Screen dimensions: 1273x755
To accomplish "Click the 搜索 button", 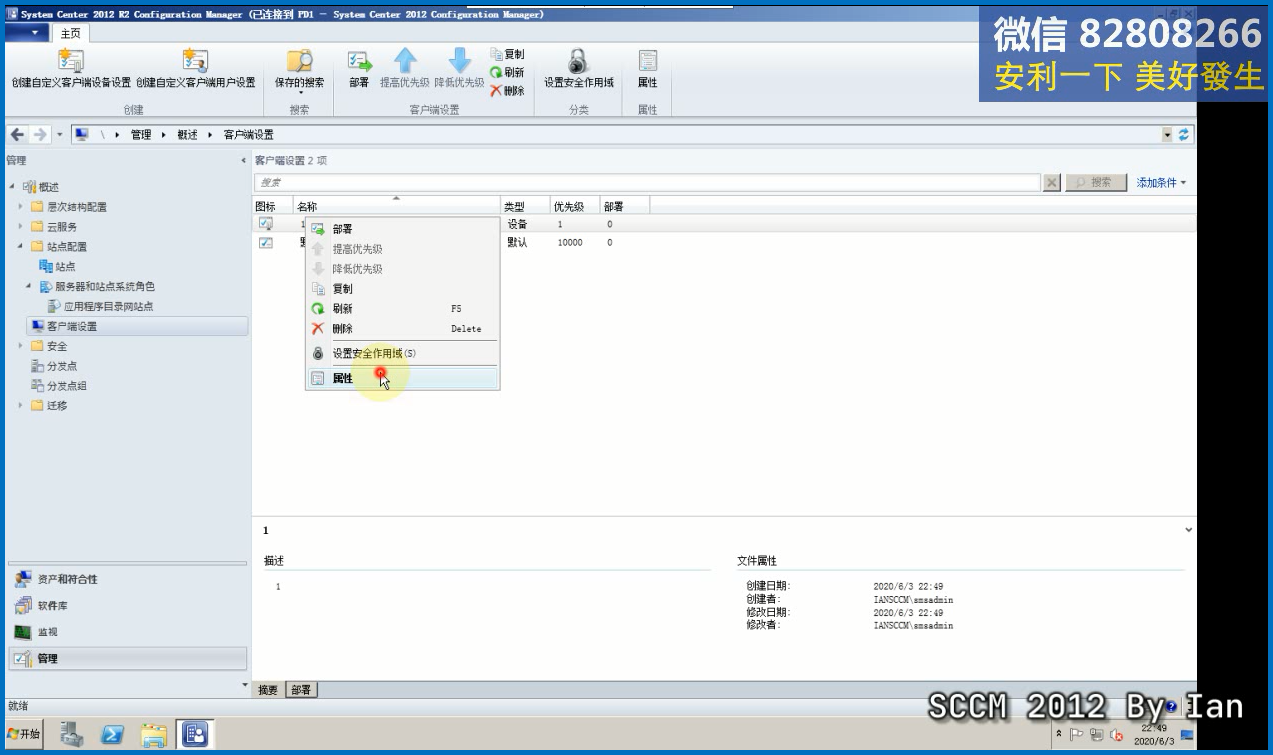I will (x=1095, y=183).
